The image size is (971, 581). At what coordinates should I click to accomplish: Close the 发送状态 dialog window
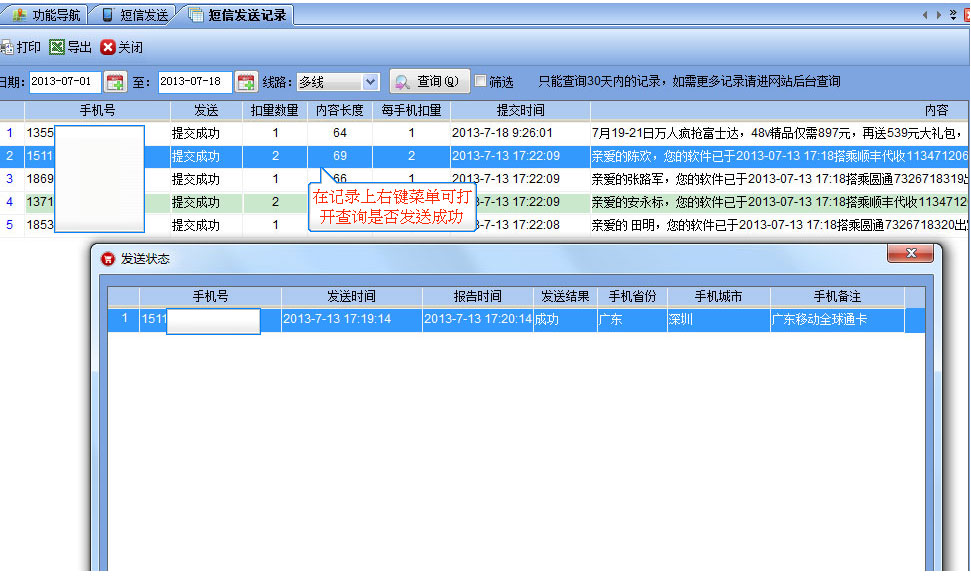910,256
